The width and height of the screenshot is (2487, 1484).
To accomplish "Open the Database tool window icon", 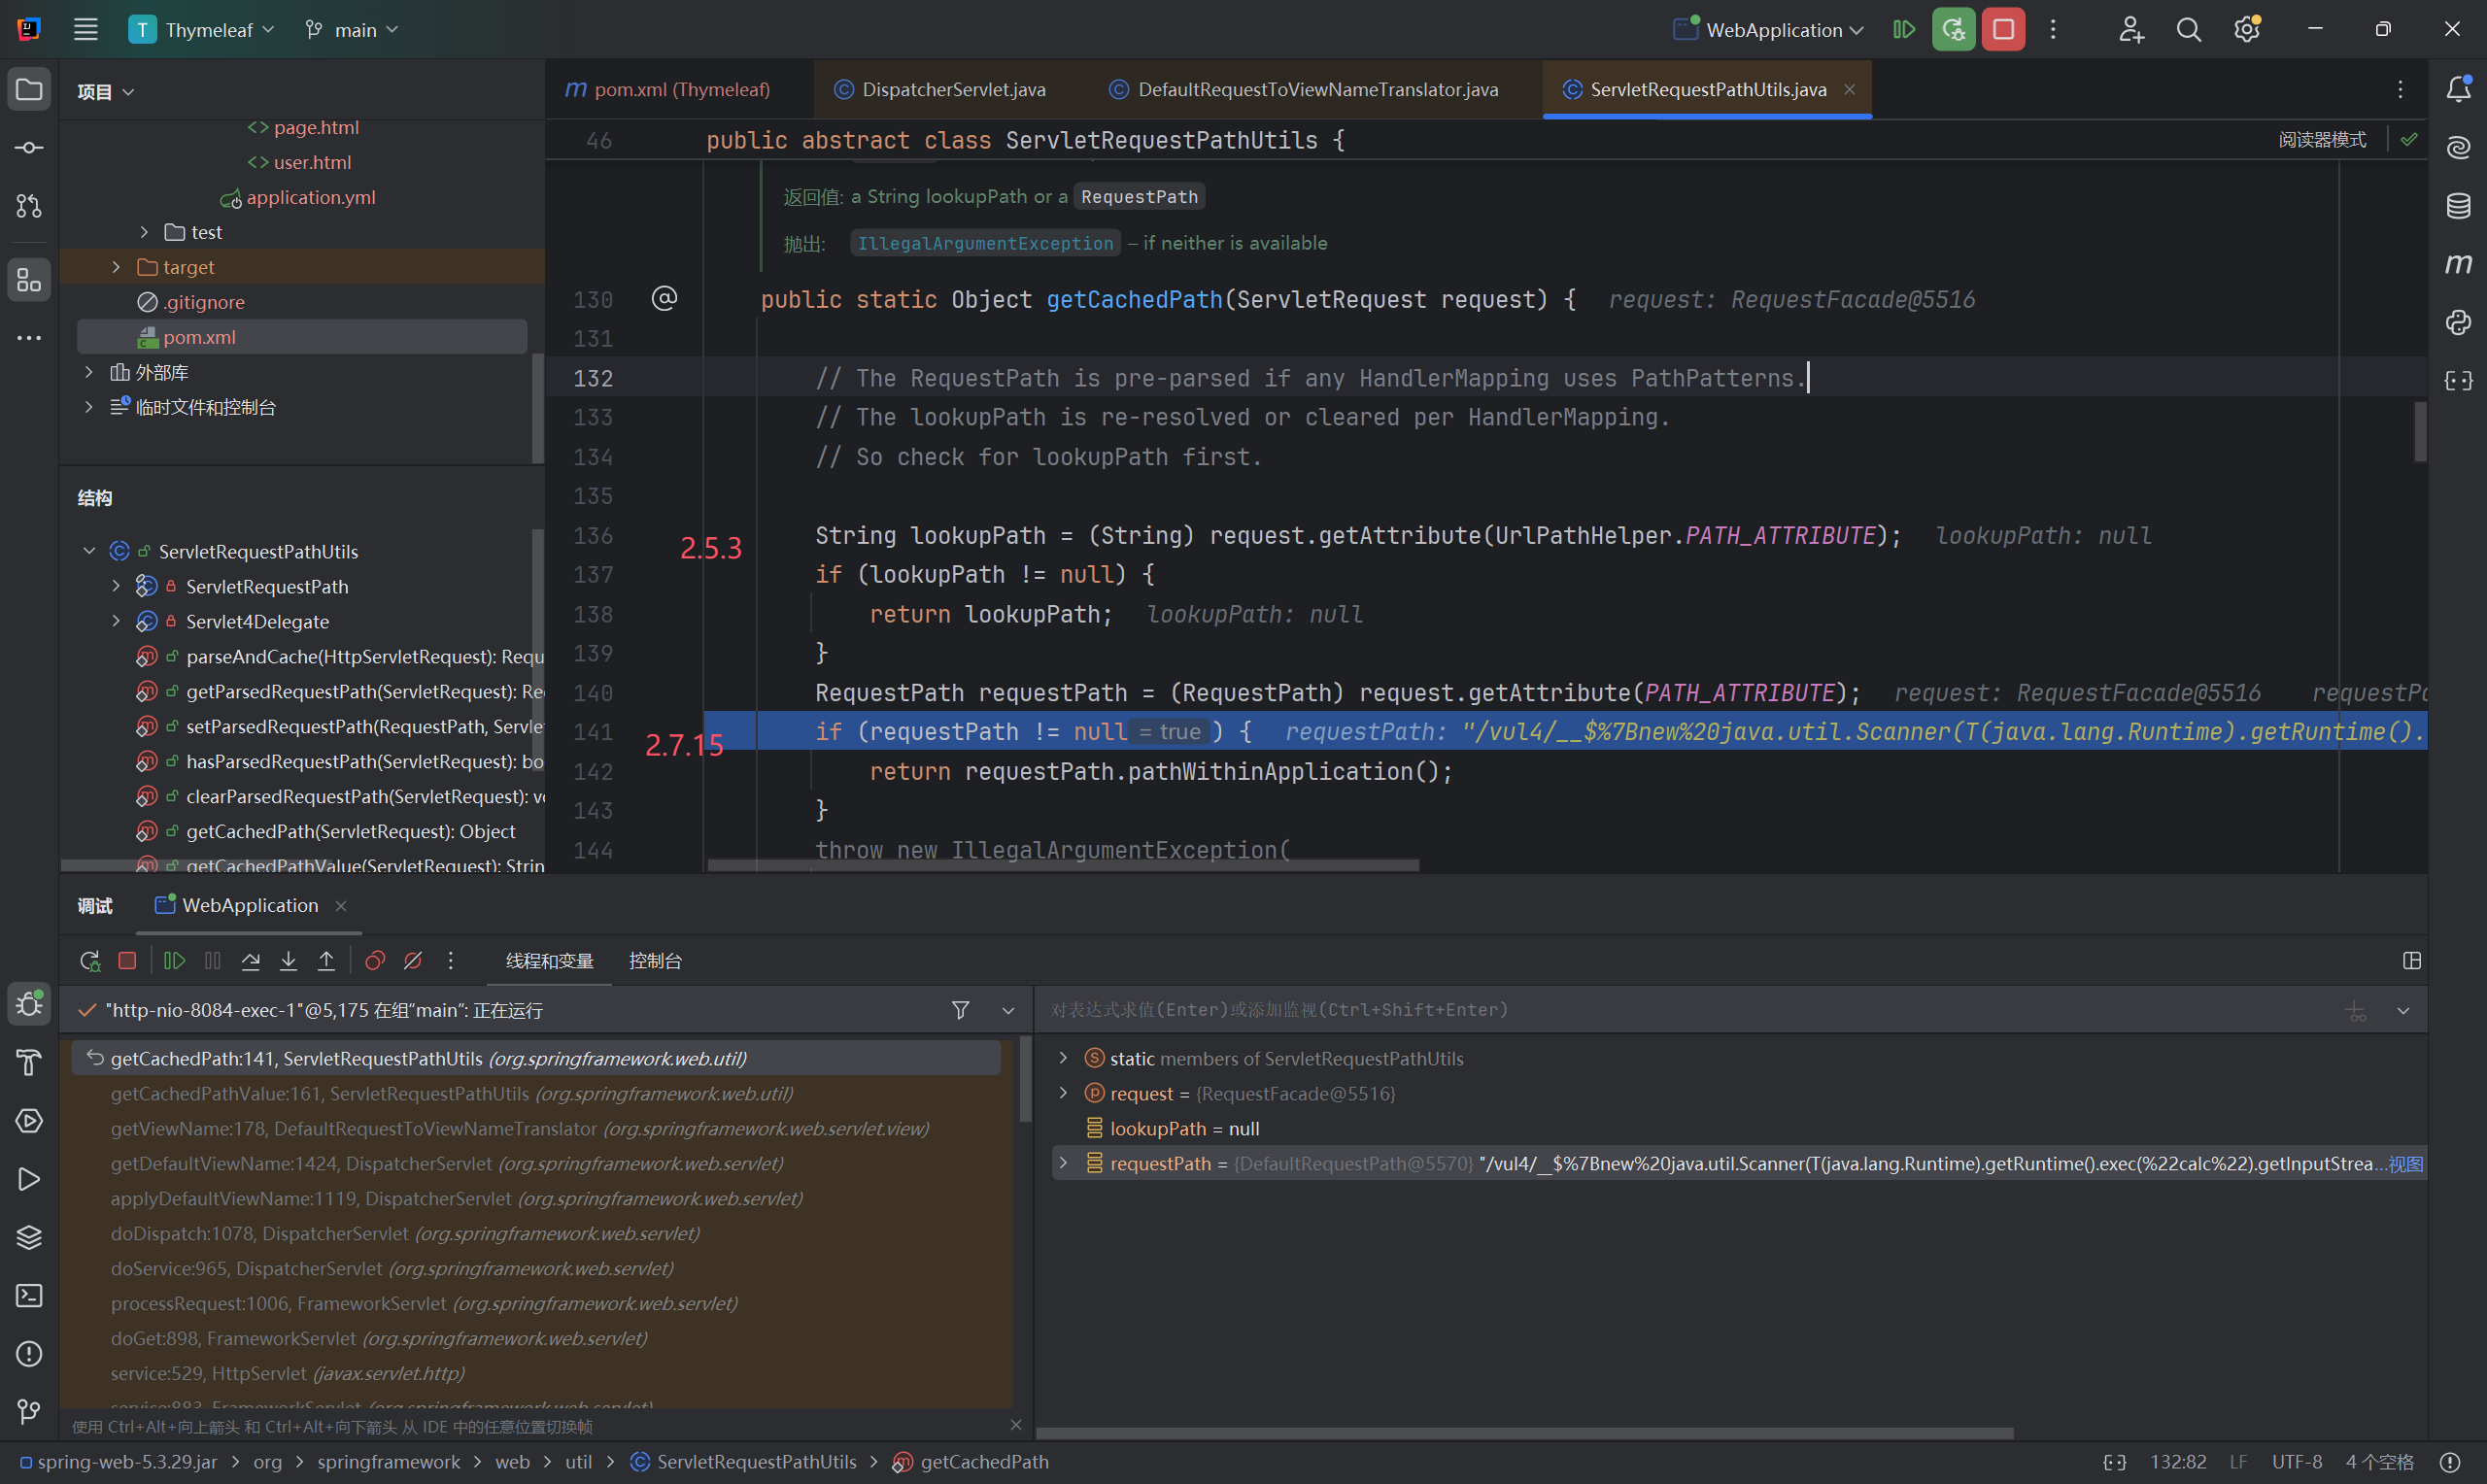I will 2458,206.
